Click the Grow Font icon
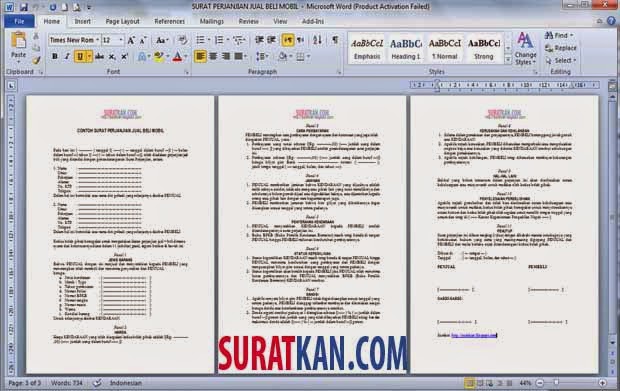The image size is (620, 391). [131, 40]
